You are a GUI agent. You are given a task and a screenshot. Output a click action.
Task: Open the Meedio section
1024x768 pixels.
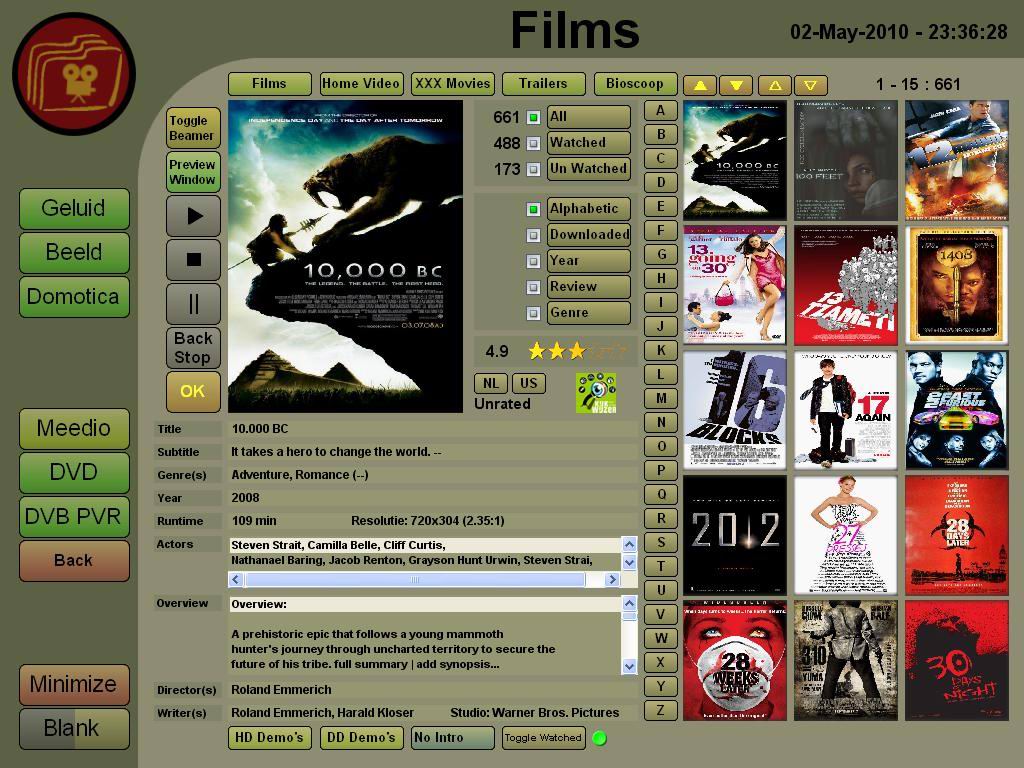[x=74, y=429]
